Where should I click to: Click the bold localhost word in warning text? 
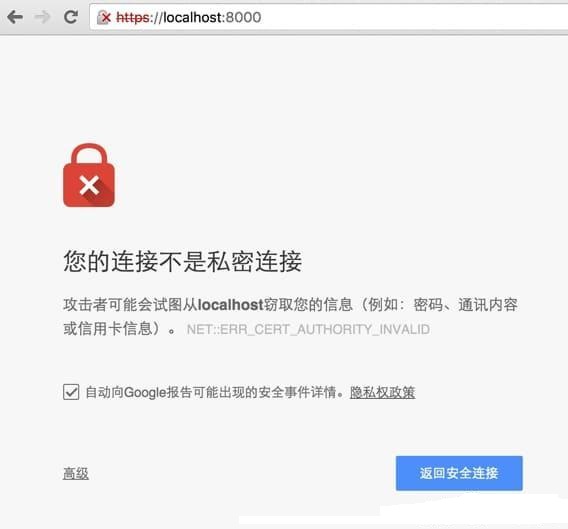230,304
